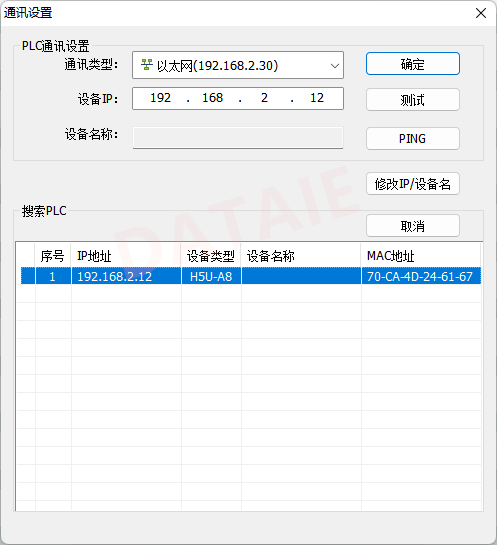Run PING on the device
The height and width of the screenshot is (545, 497).
pos(413,139)
